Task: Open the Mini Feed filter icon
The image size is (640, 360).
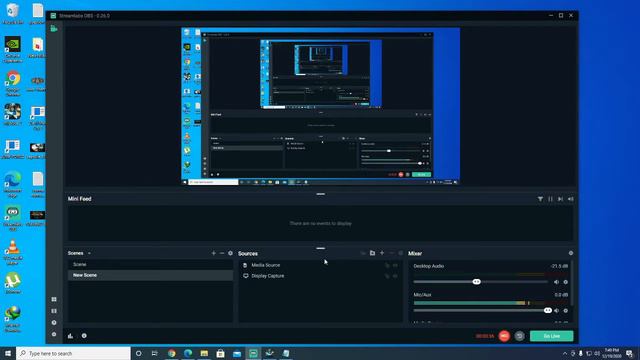Action: (x=540, y=199)
